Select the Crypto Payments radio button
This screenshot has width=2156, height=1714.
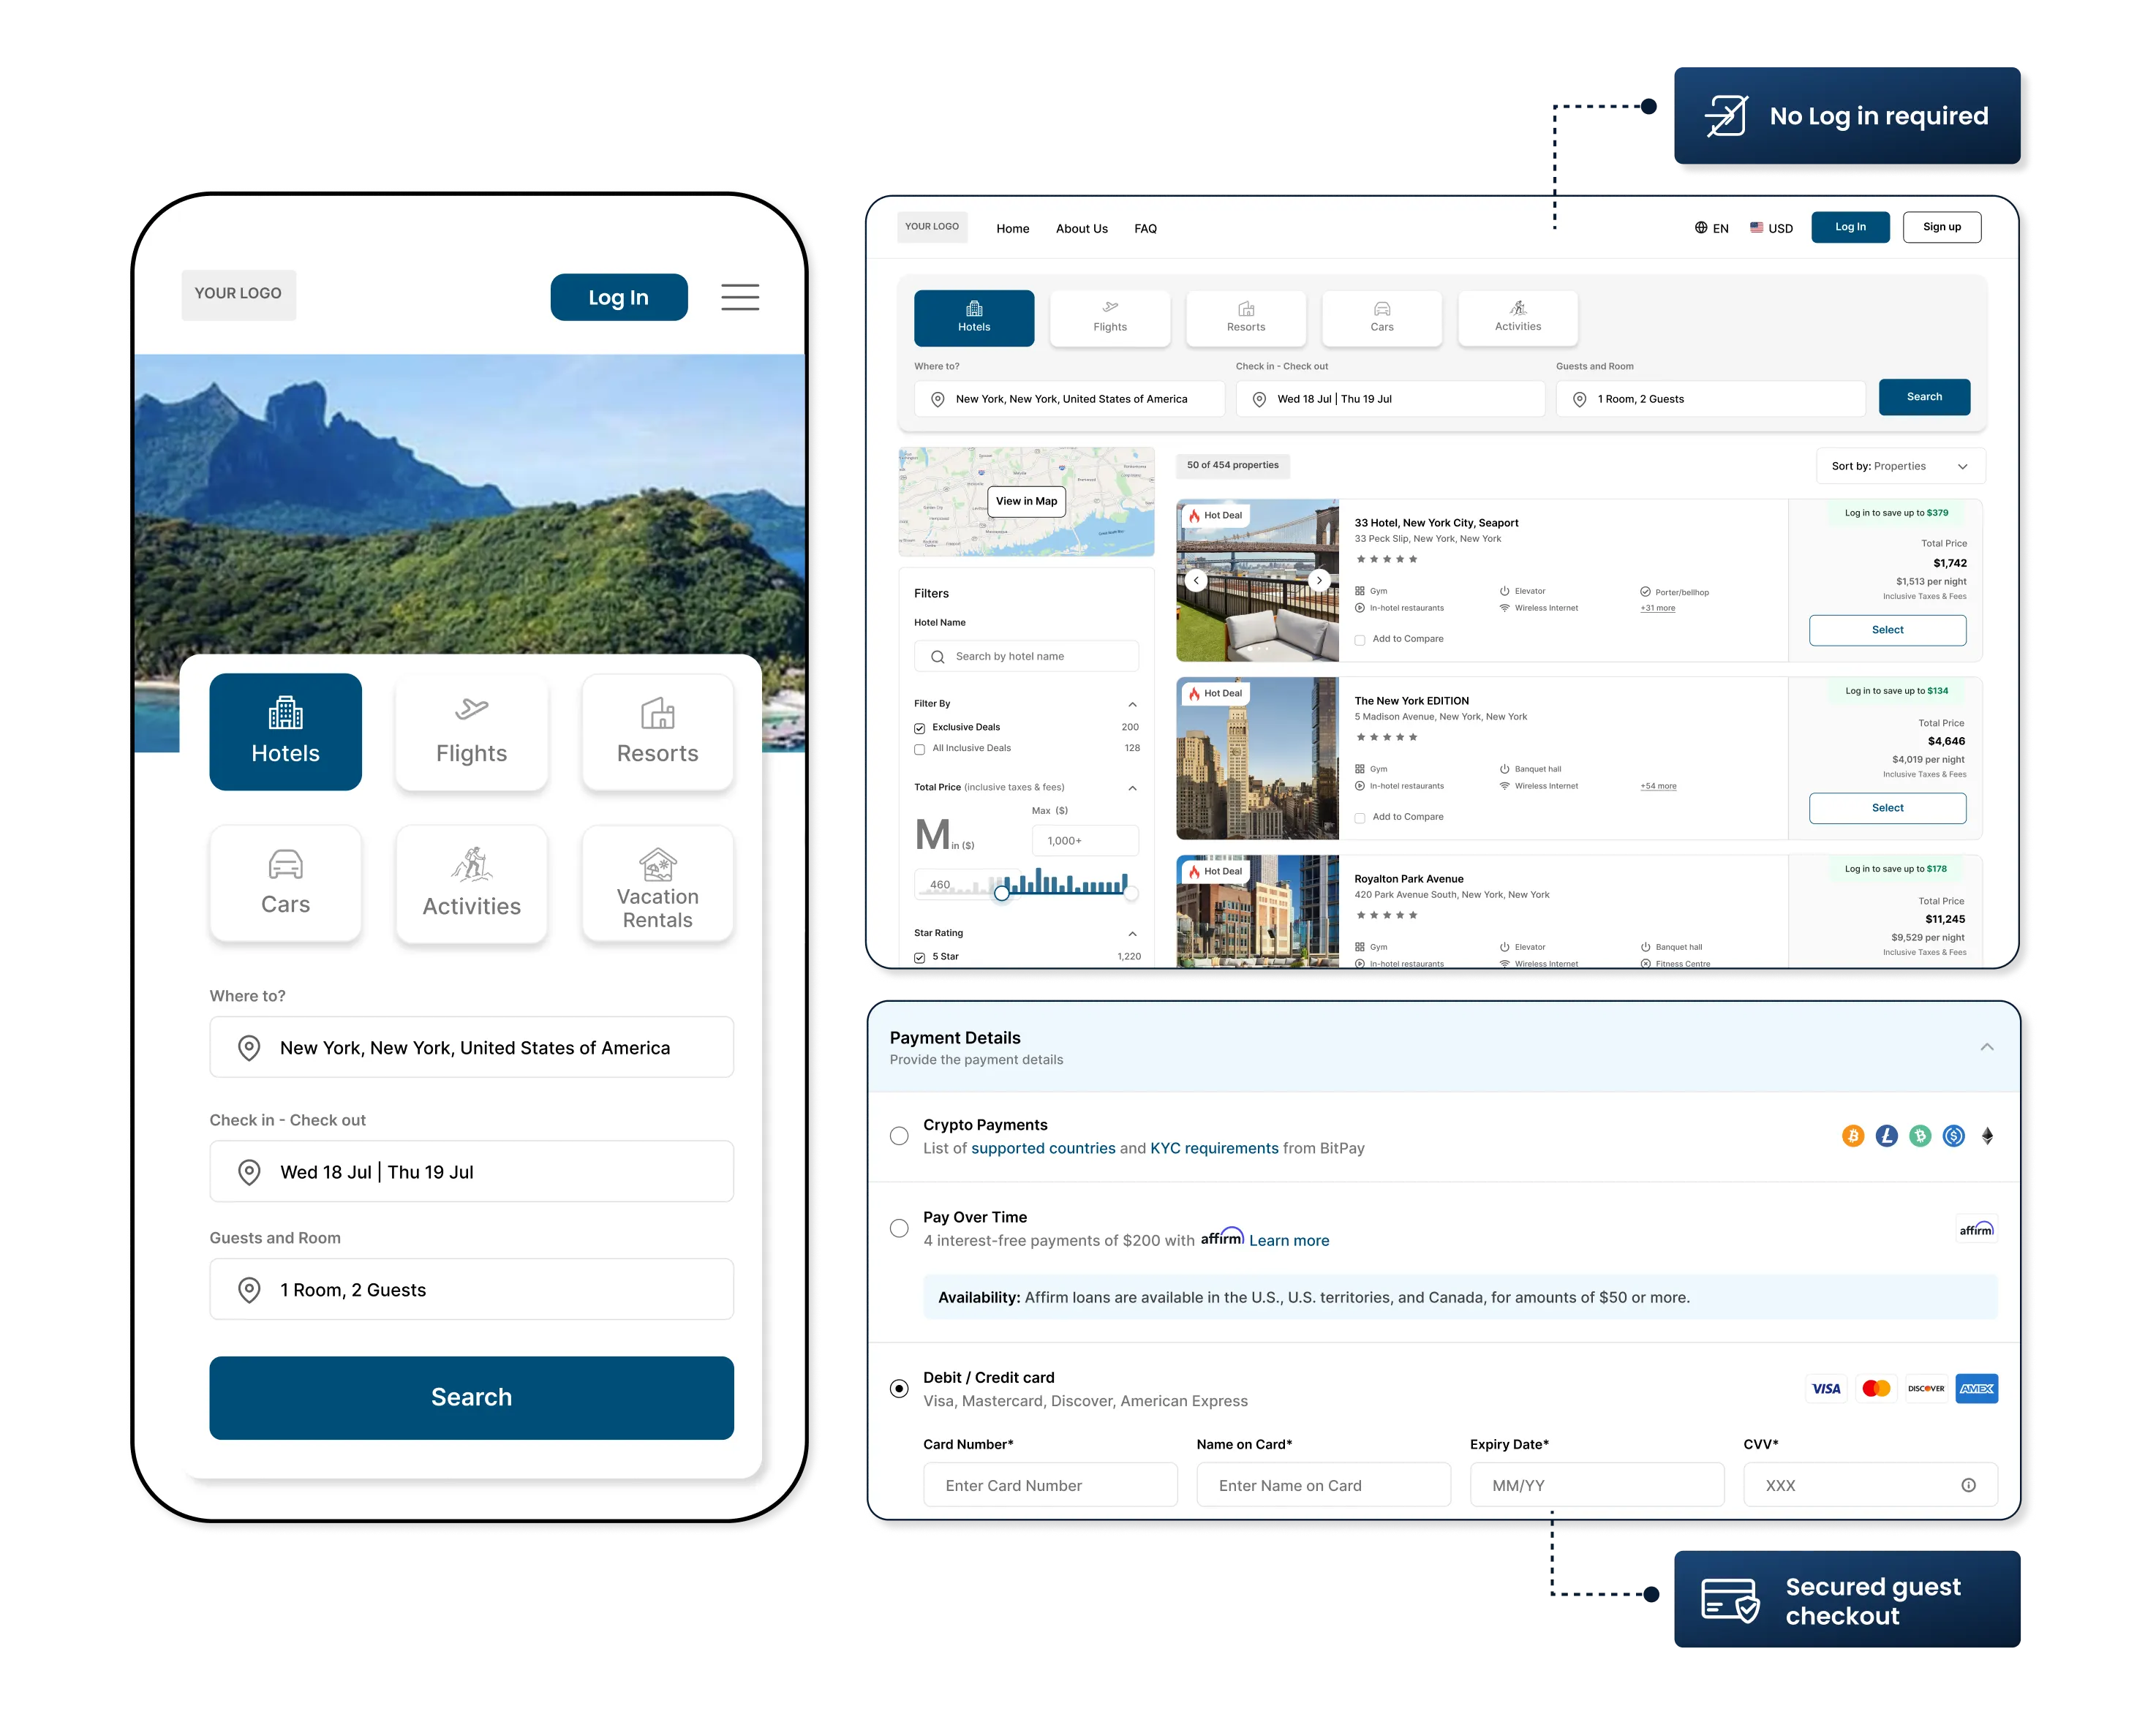pos(899,1136)
